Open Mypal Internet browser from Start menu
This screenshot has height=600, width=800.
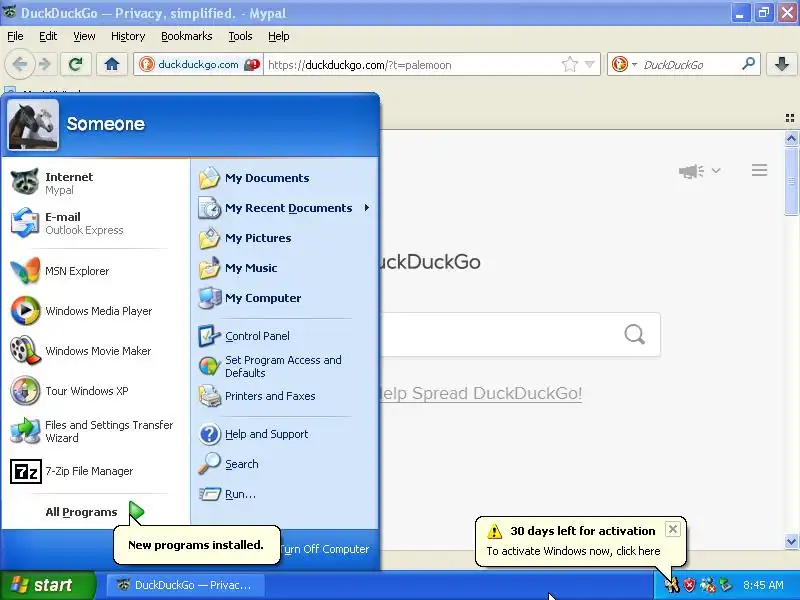[95, 183]
